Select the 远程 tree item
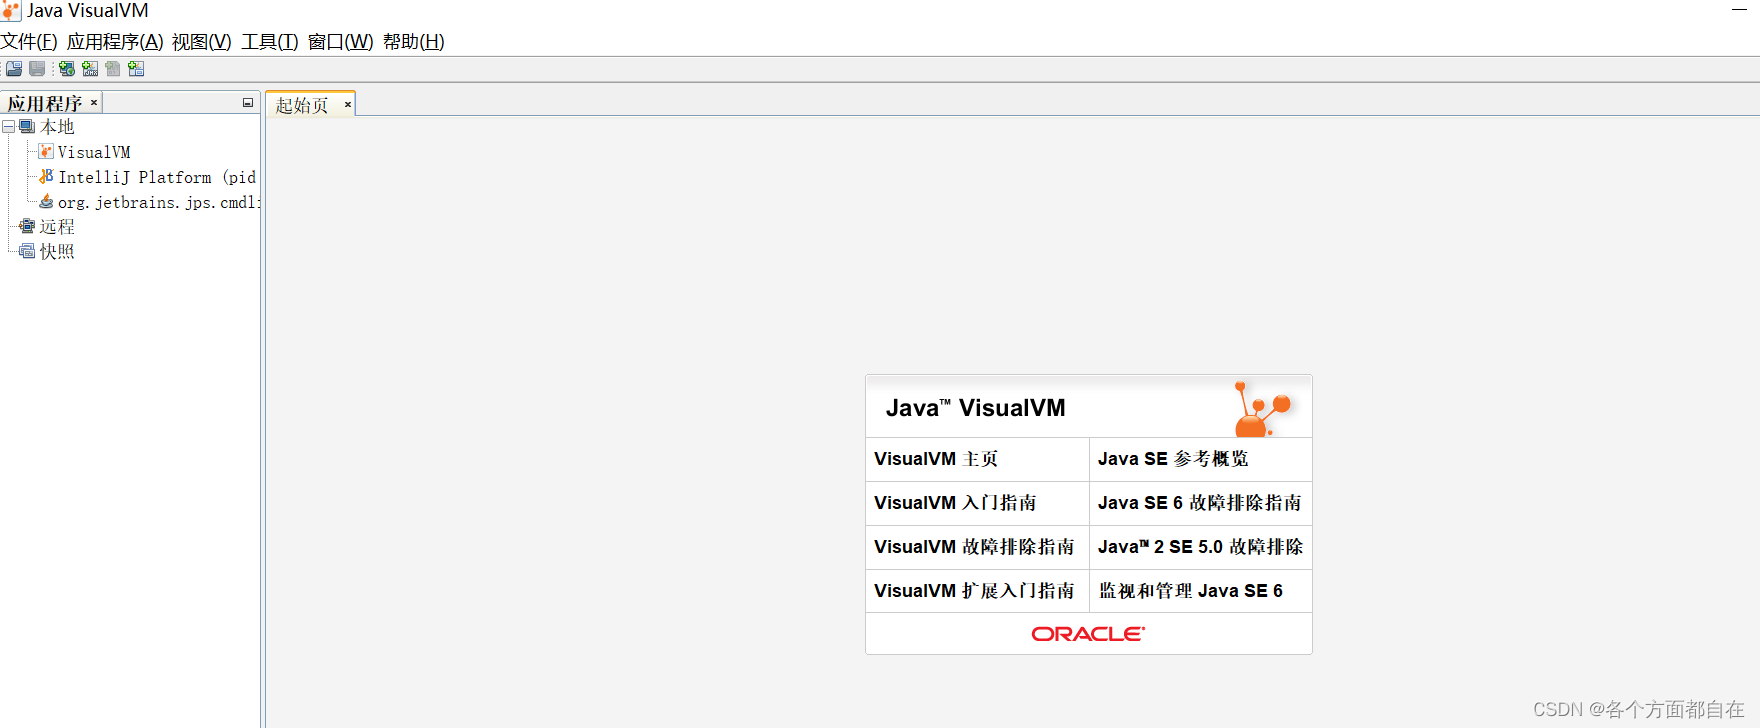Screen dimensions: 1760x728 (57, 227)
